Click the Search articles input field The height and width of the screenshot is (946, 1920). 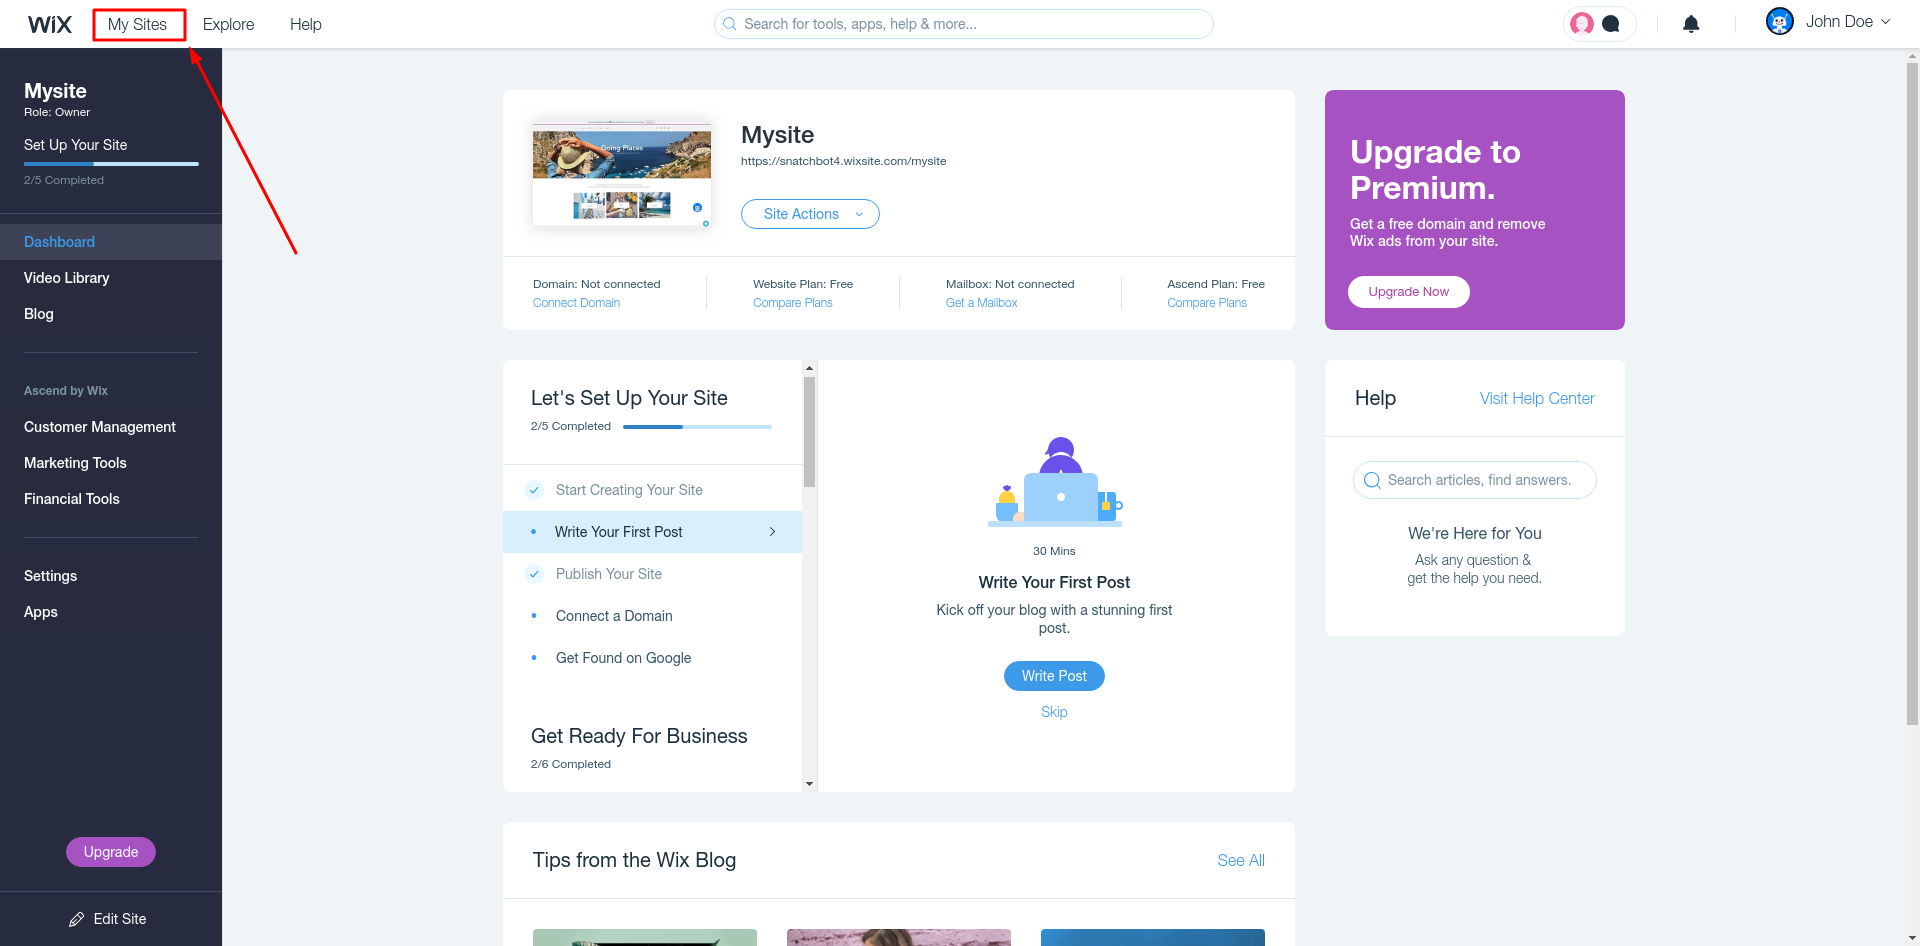click(x=1475, y=480)
